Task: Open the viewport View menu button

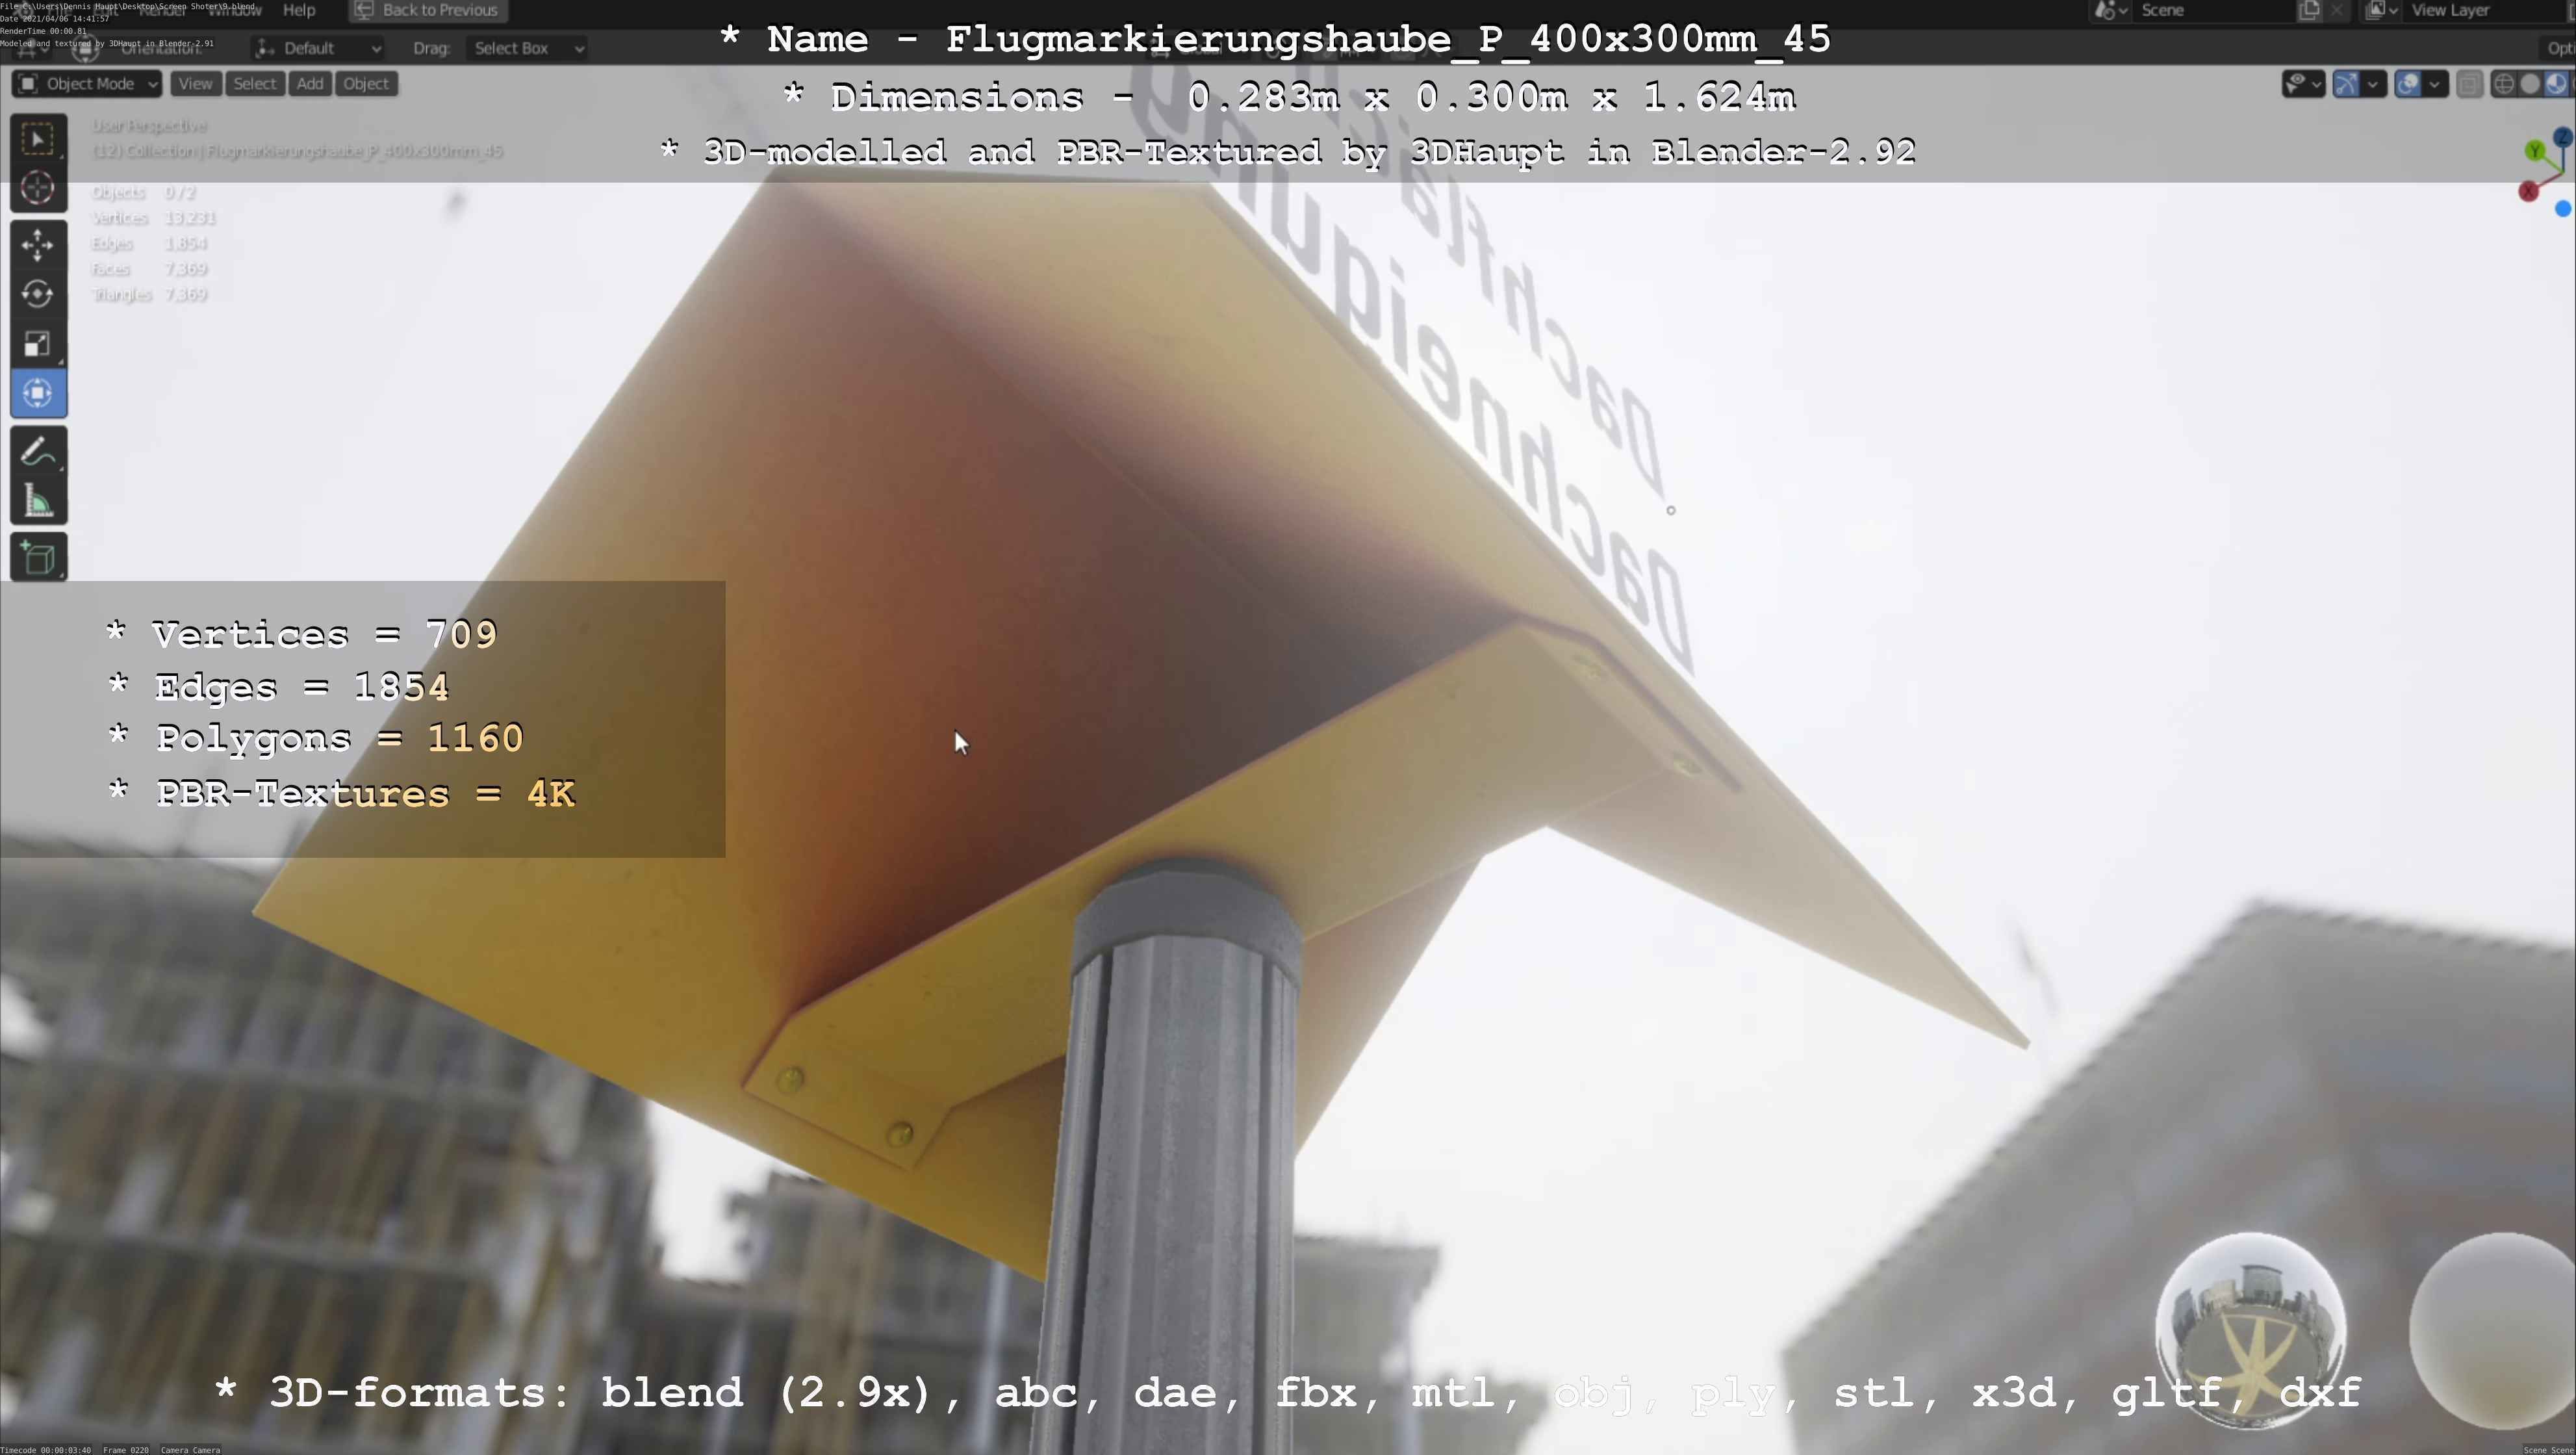Action: (195, 84)
